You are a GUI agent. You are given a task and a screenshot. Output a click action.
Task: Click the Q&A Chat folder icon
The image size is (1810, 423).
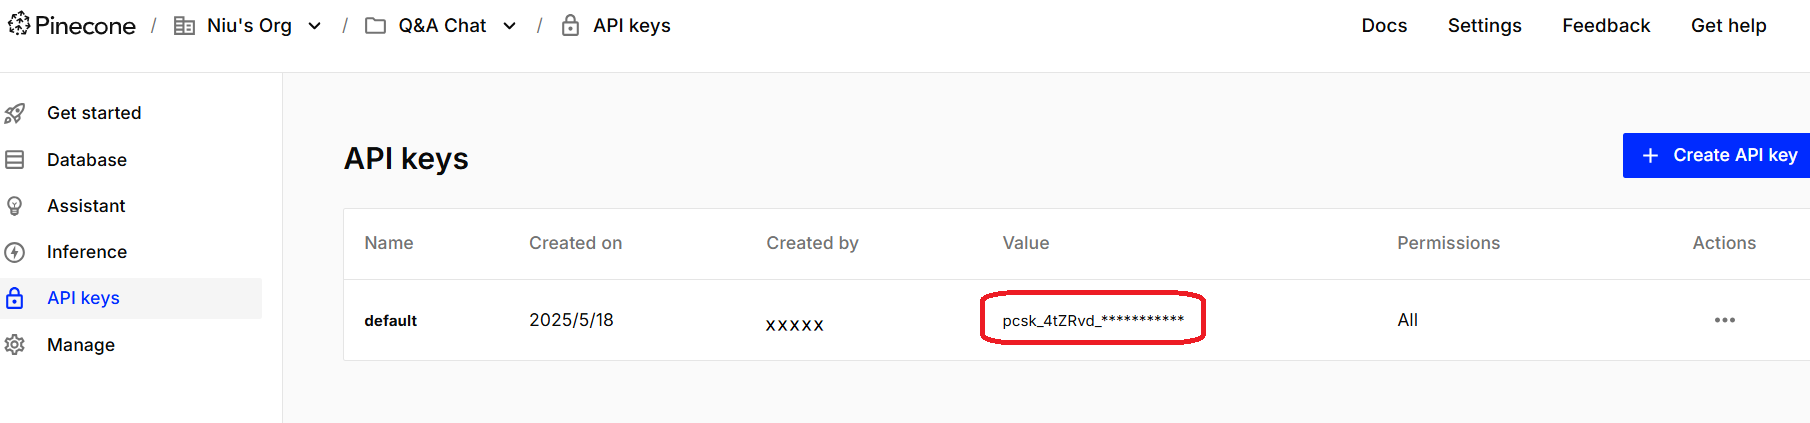point(375,26)
